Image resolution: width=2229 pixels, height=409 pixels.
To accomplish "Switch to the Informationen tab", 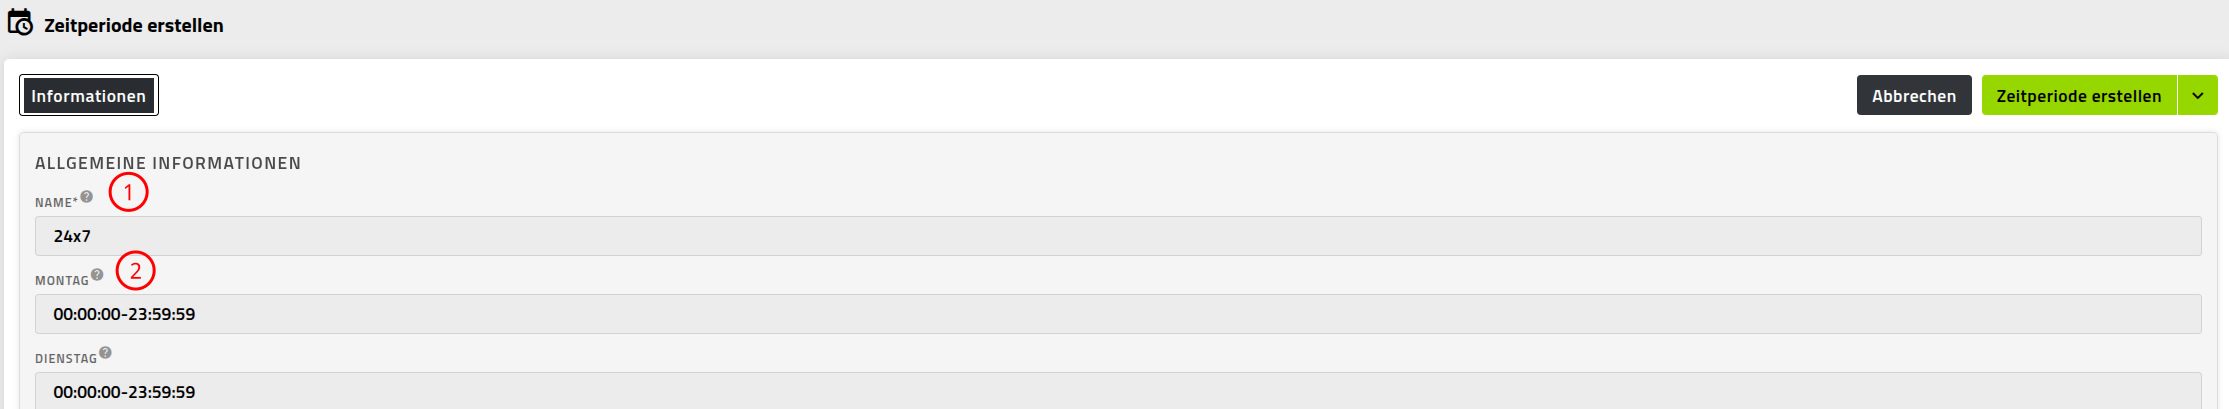I will 89,96.
